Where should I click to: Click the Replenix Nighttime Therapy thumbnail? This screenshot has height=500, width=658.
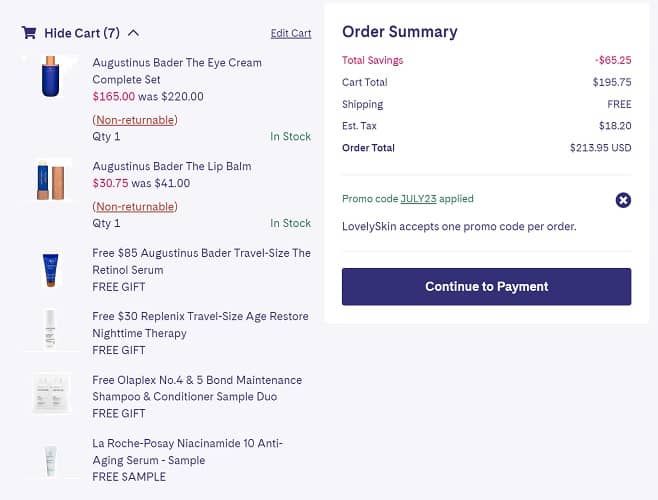click(x=51, y=329)
